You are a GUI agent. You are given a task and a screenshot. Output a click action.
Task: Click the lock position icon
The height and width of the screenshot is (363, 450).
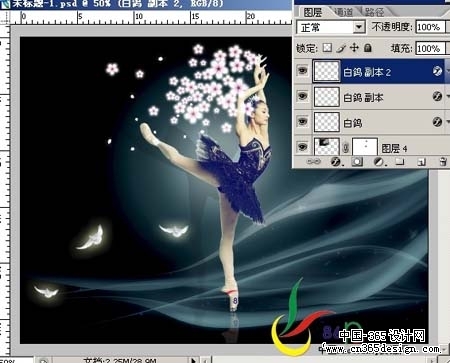(354, 48)
